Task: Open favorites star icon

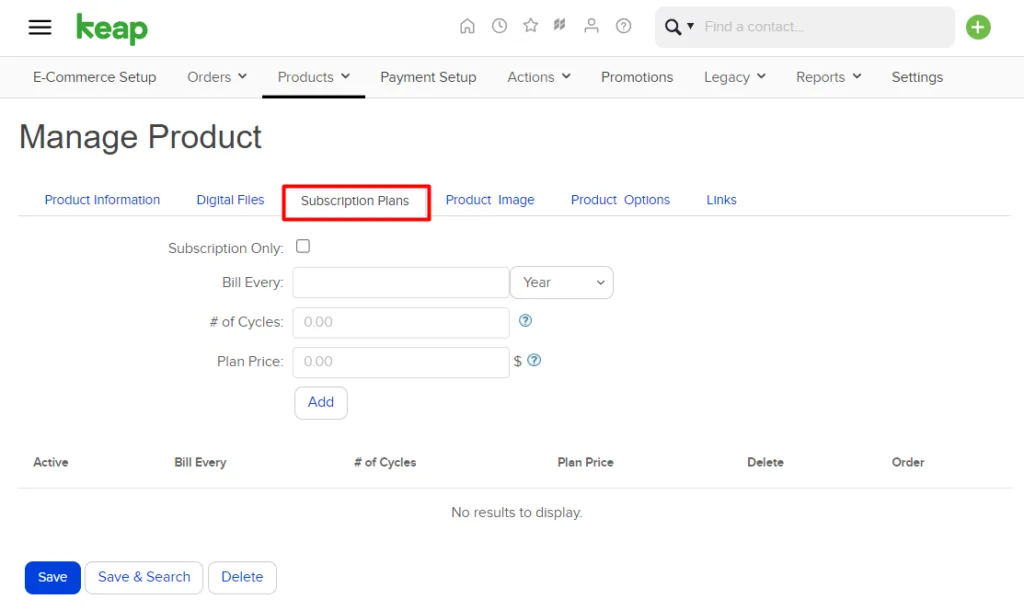Action: [x=530, y=25]
